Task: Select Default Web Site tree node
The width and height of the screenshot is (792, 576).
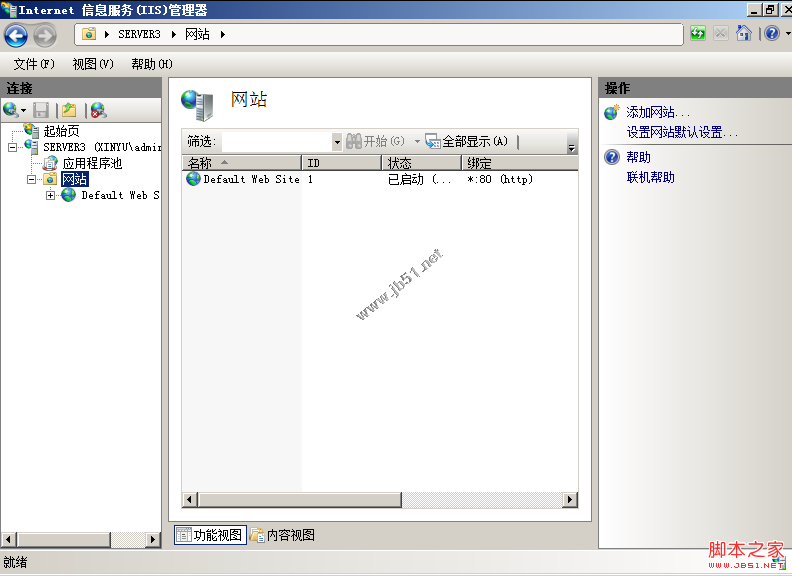Action: [120, 195]
